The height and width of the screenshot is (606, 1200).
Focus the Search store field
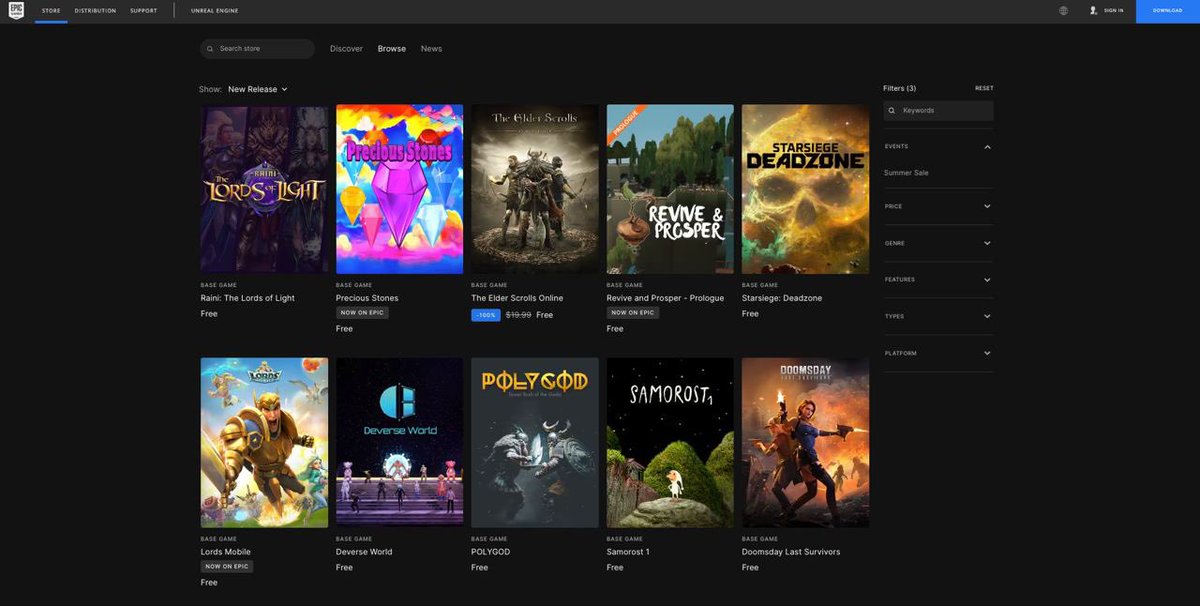tap(257, 49)
